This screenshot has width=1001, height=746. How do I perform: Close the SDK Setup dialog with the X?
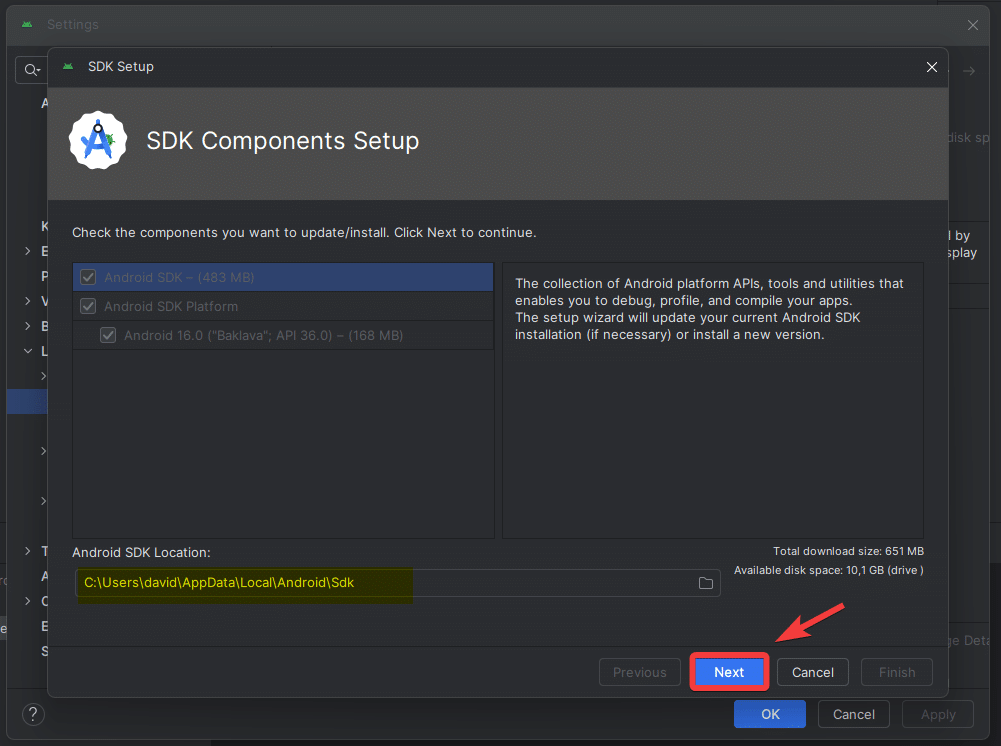point(931,67)
